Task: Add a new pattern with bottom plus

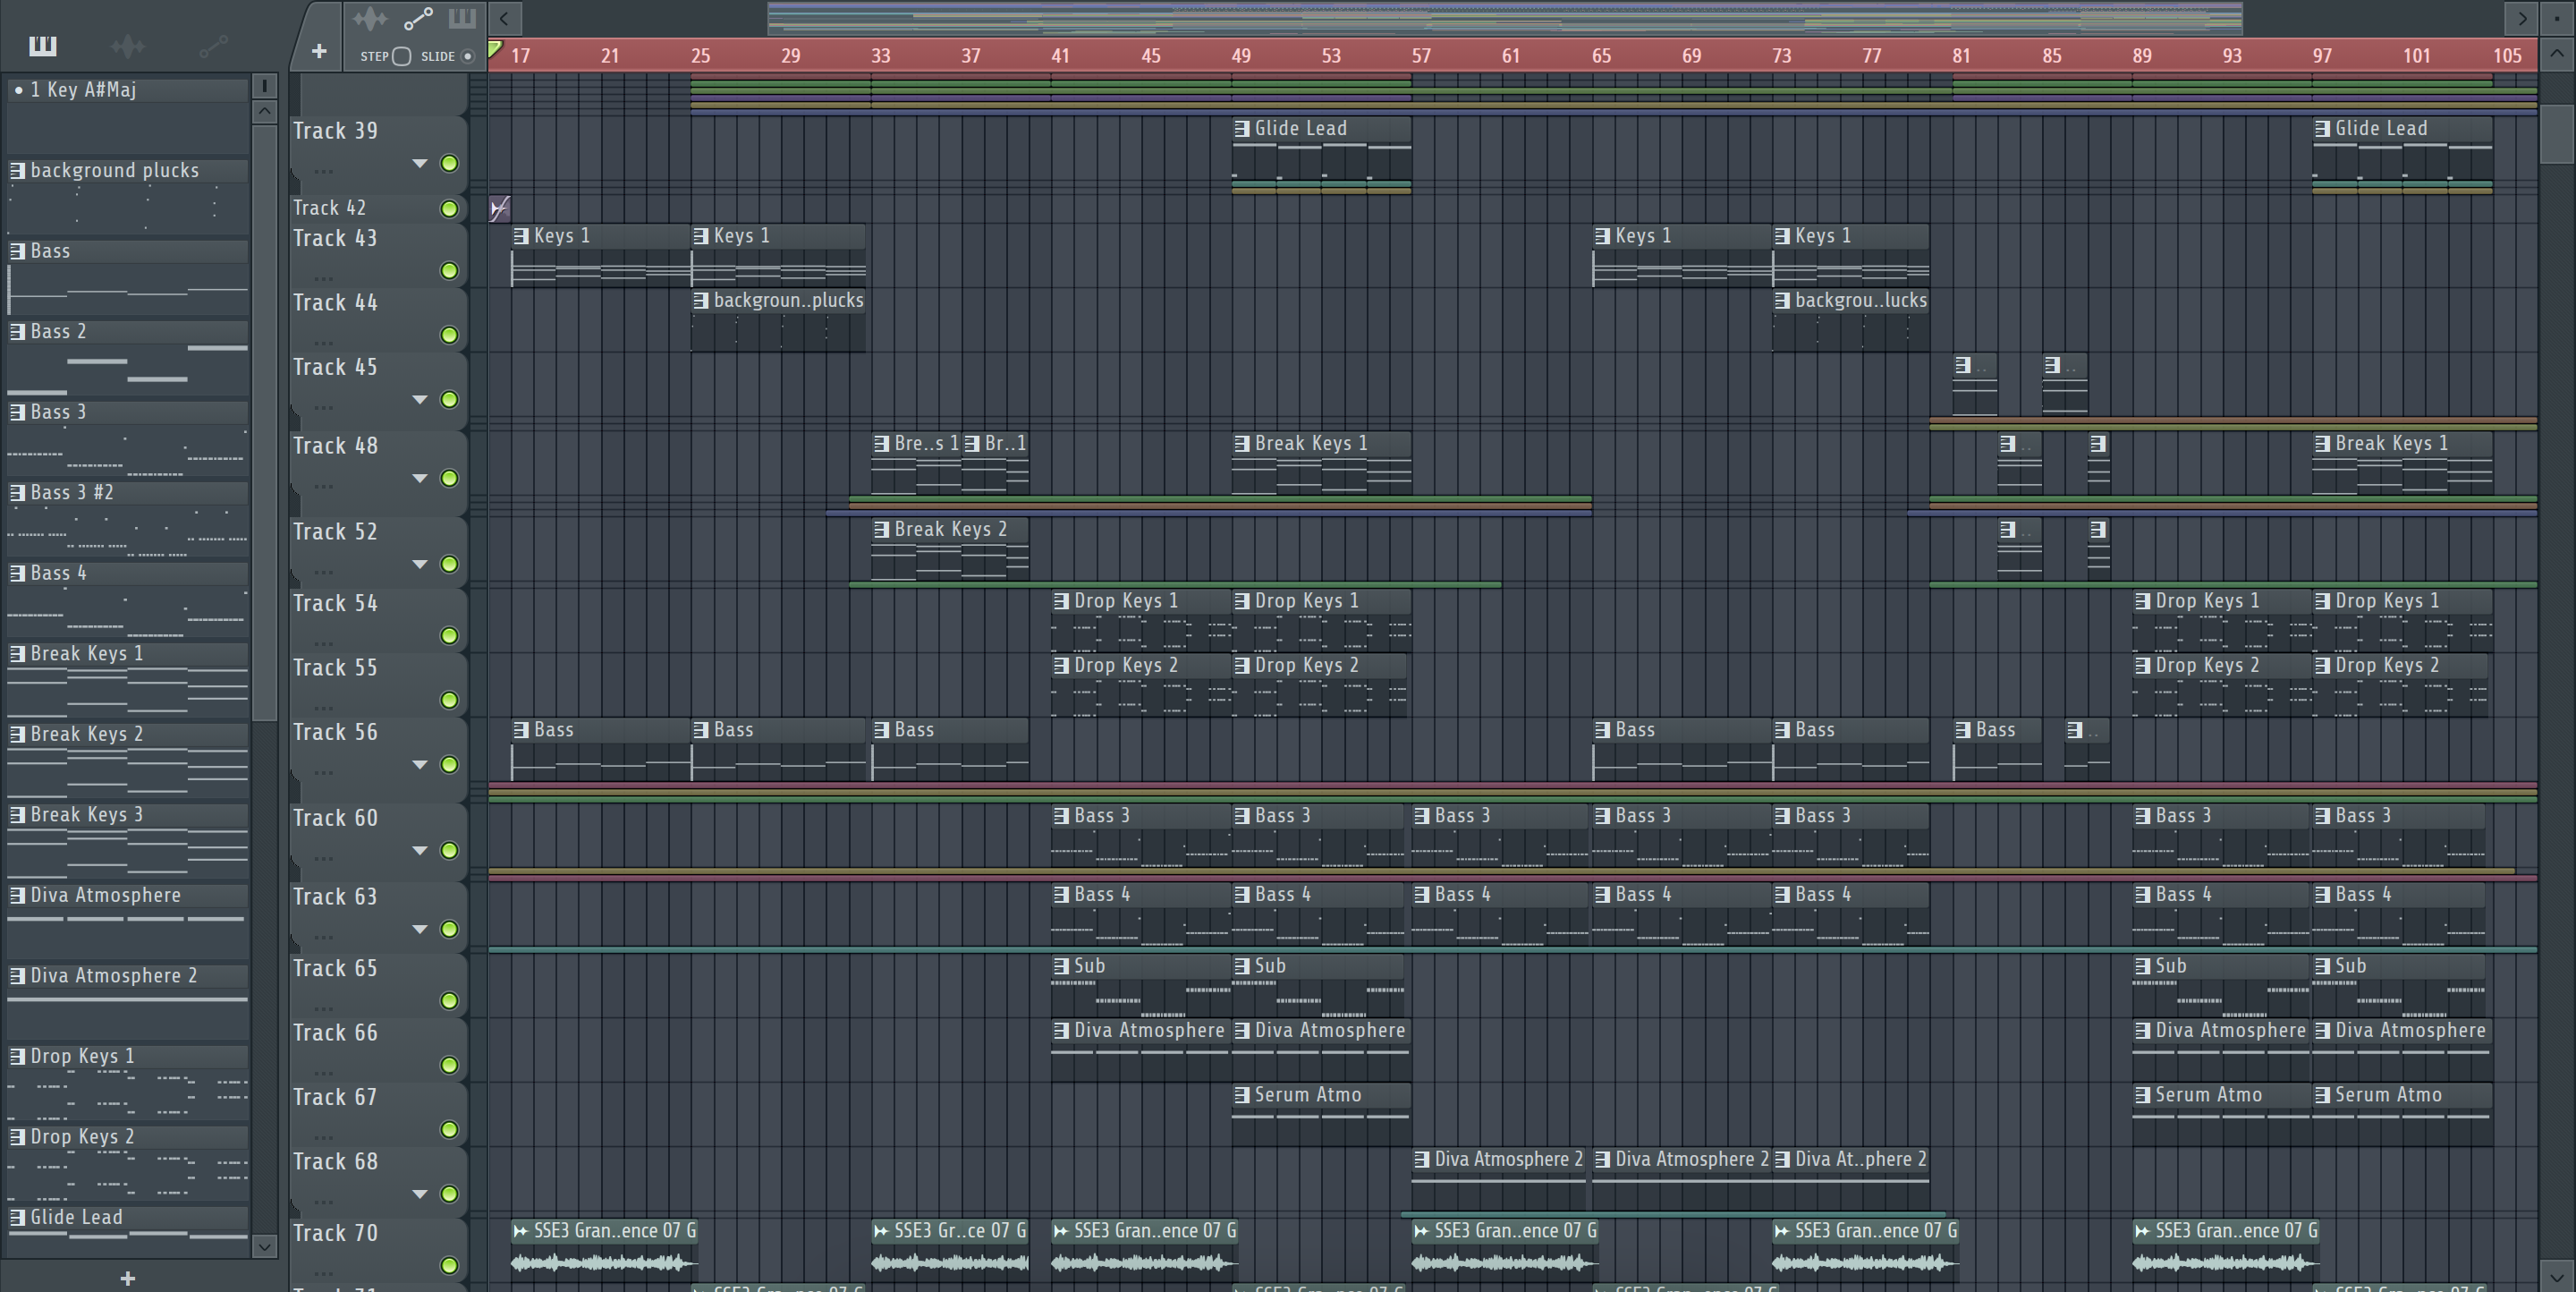Action: pyautogui.click(x=127, y=1278)
